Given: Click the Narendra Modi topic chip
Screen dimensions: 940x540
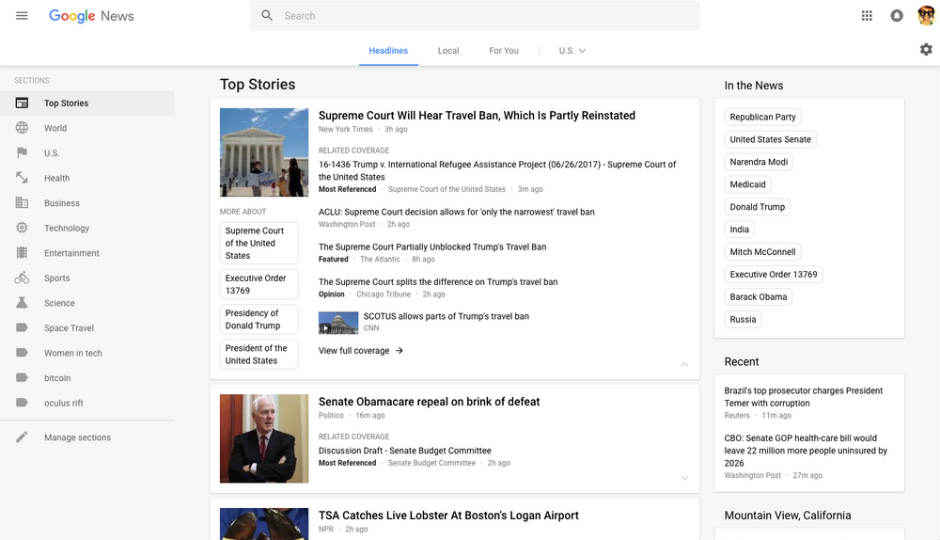Looking at the screenshot, I should 758,162.
